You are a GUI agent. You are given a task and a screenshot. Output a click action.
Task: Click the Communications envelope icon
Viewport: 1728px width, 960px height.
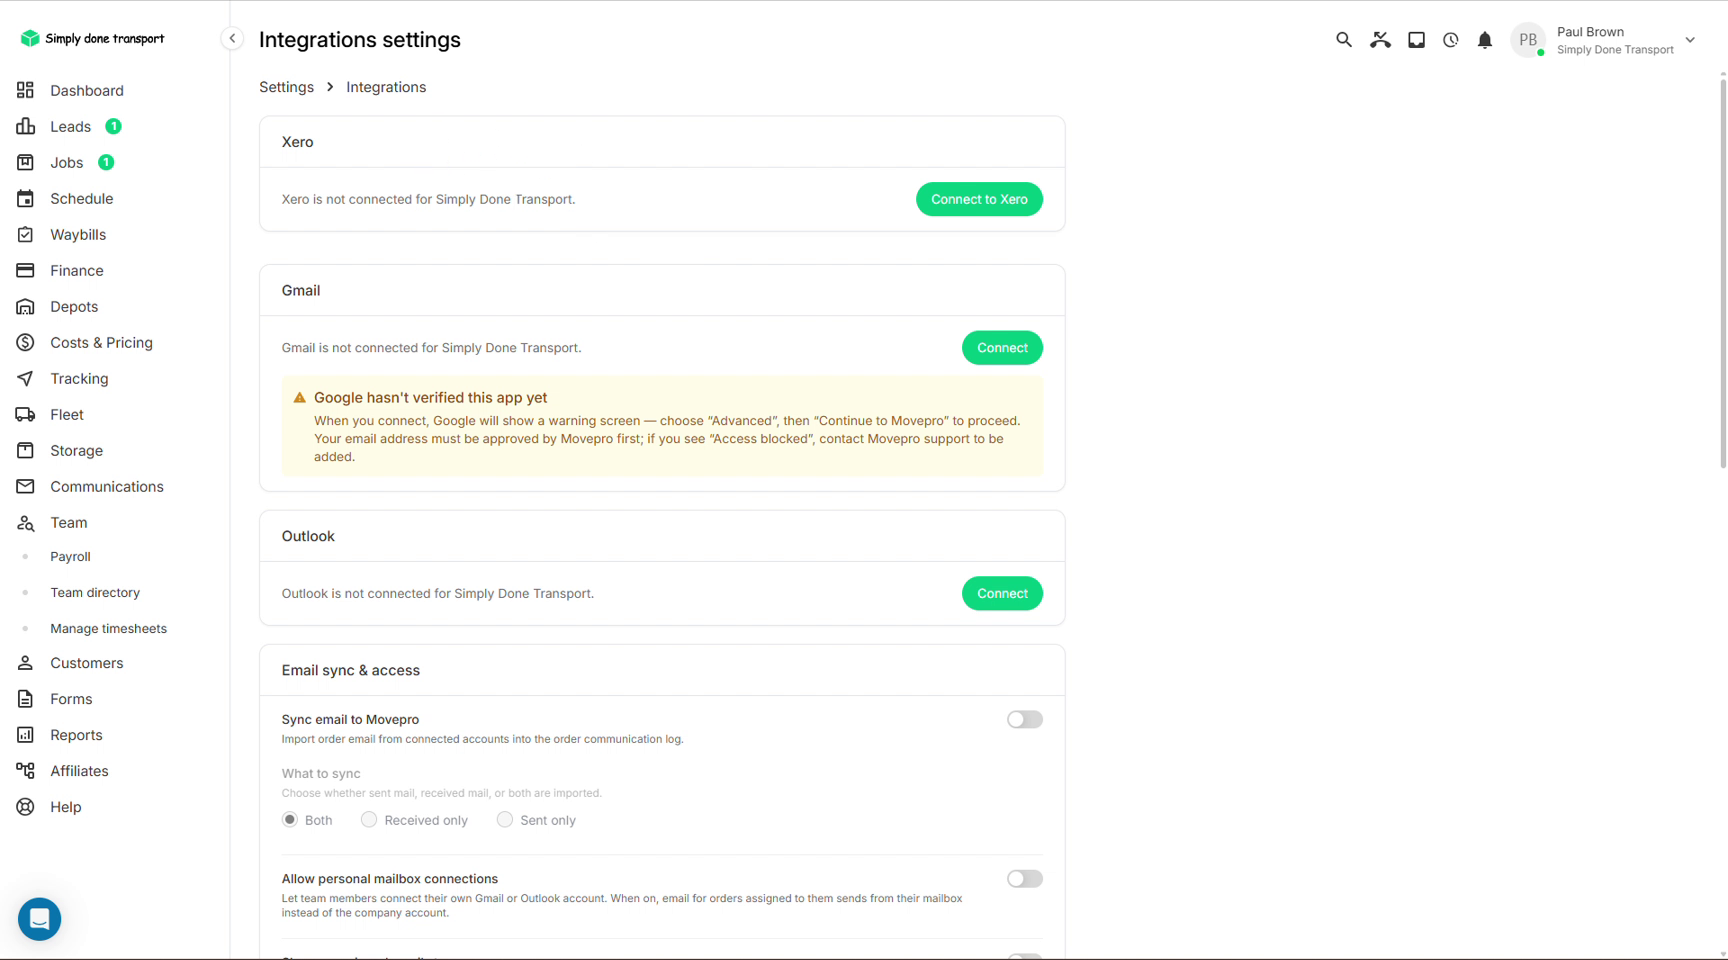coord(25,486)
